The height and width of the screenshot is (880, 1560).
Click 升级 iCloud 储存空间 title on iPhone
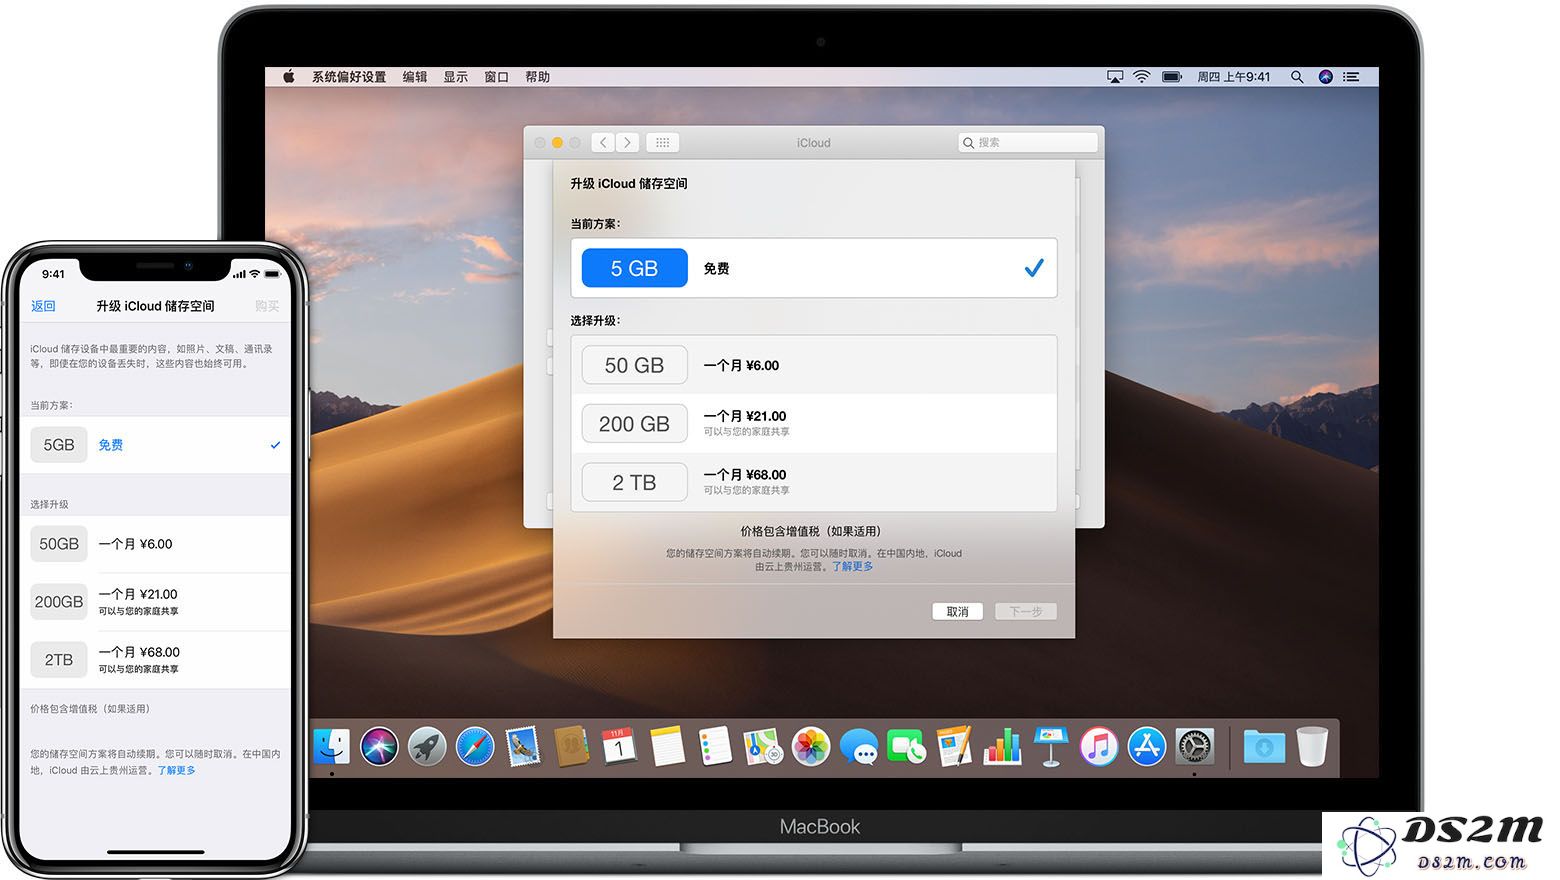[155, 306]
